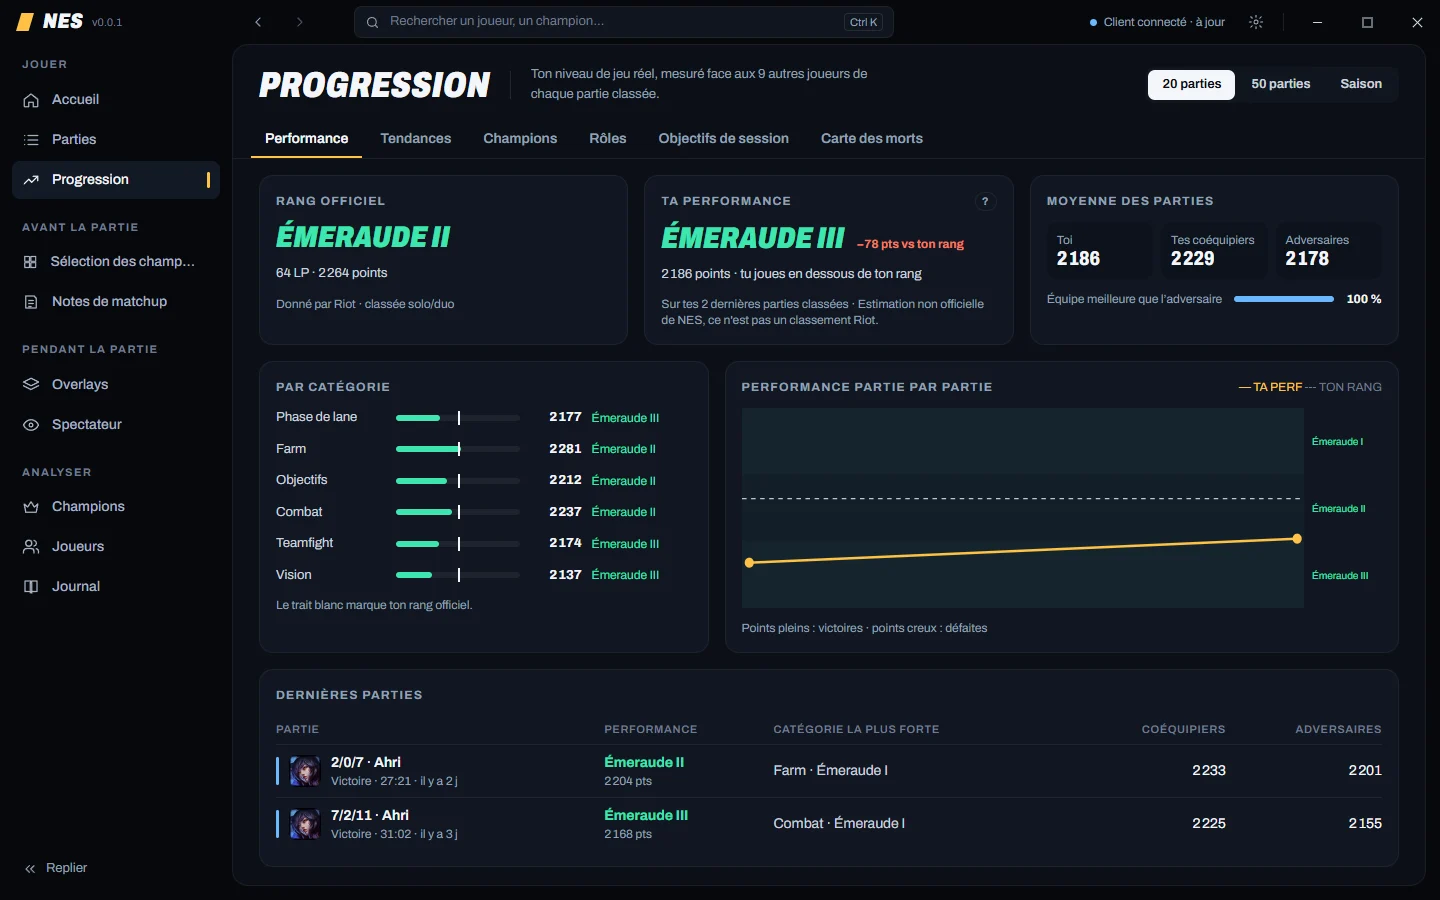
Task: Open the 2/0/7 Ahri match row
Action: [828, 771]
